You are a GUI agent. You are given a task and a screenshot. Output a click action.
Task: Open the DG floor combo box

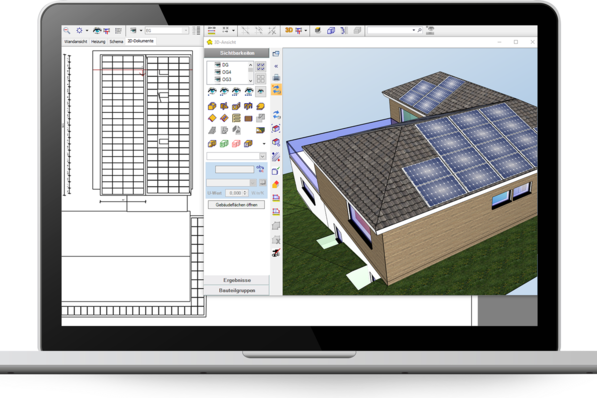click(166, 30)
